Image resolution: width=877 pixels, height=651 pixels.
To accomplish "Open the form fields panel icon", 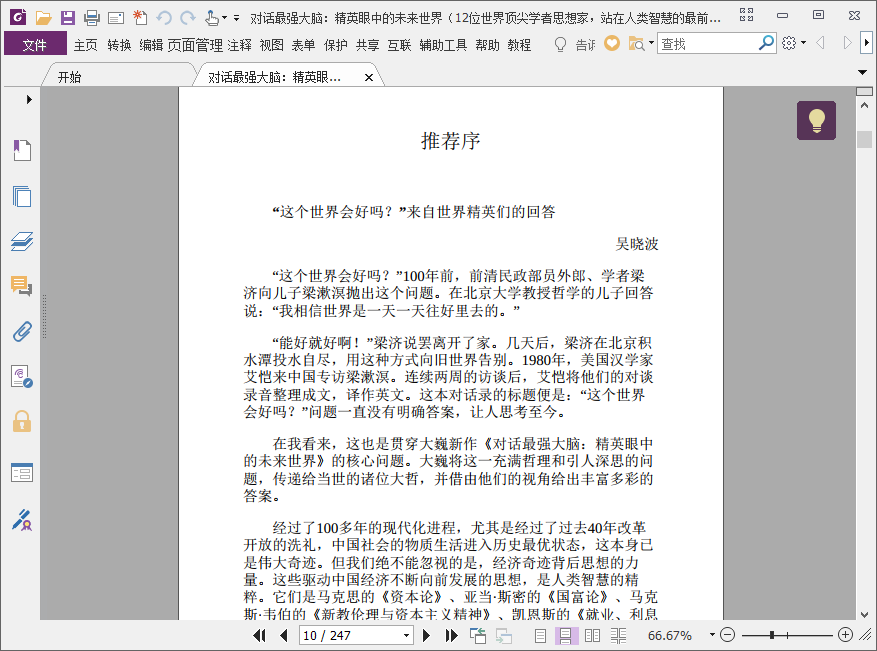I will click(x=22, y=473).
